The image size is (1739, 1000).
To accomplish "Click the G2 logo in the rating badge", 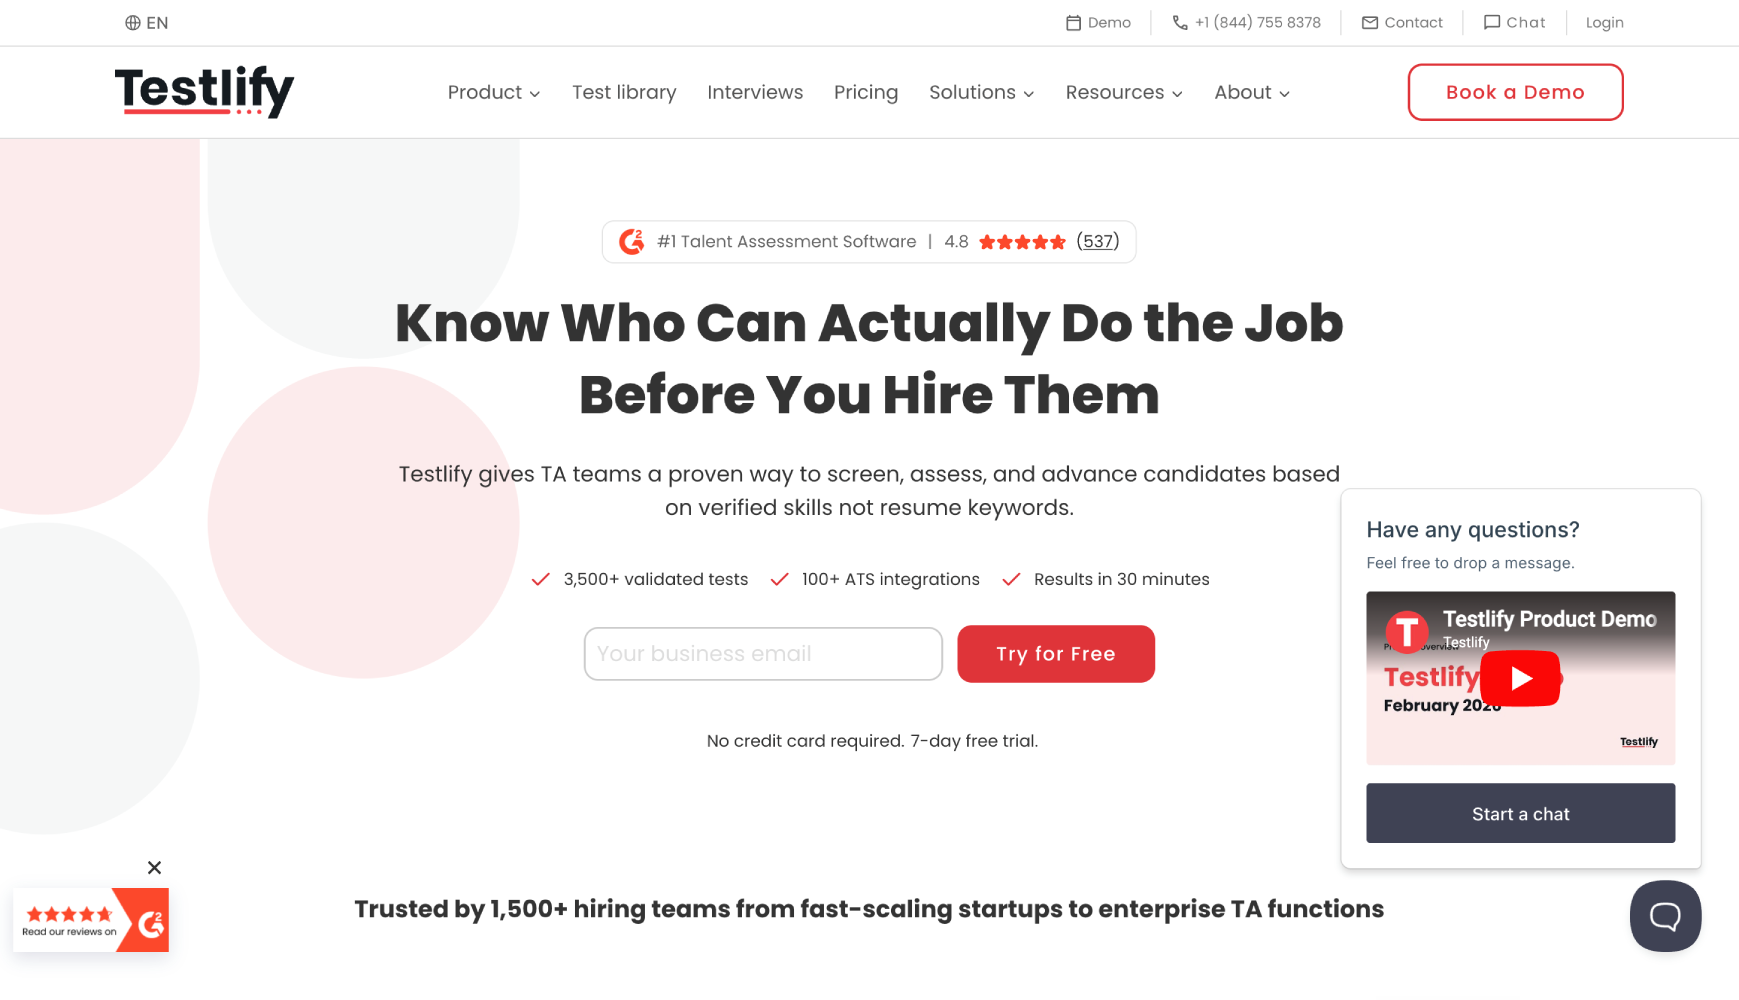I will click(631, 241).
